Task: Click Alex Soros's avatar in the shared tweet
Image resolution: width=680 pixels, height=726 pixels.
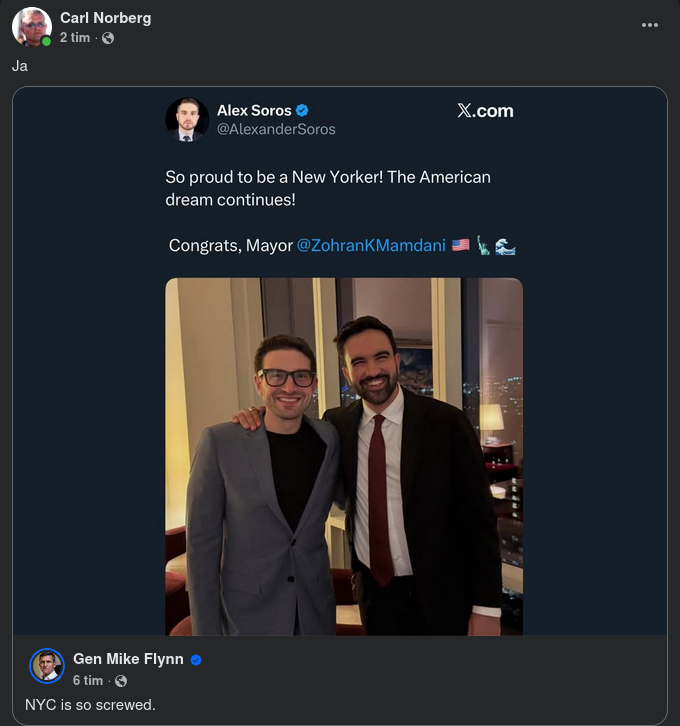Action: coord(187,119)
